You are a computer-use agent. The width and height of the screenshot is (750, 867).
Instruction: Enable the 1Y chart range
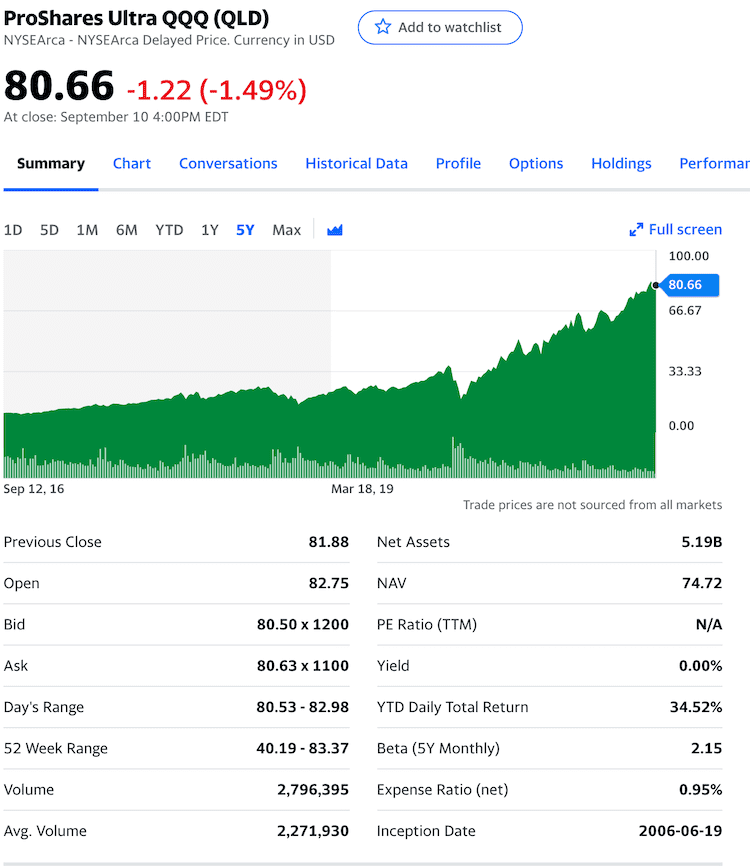coord(209,229)
